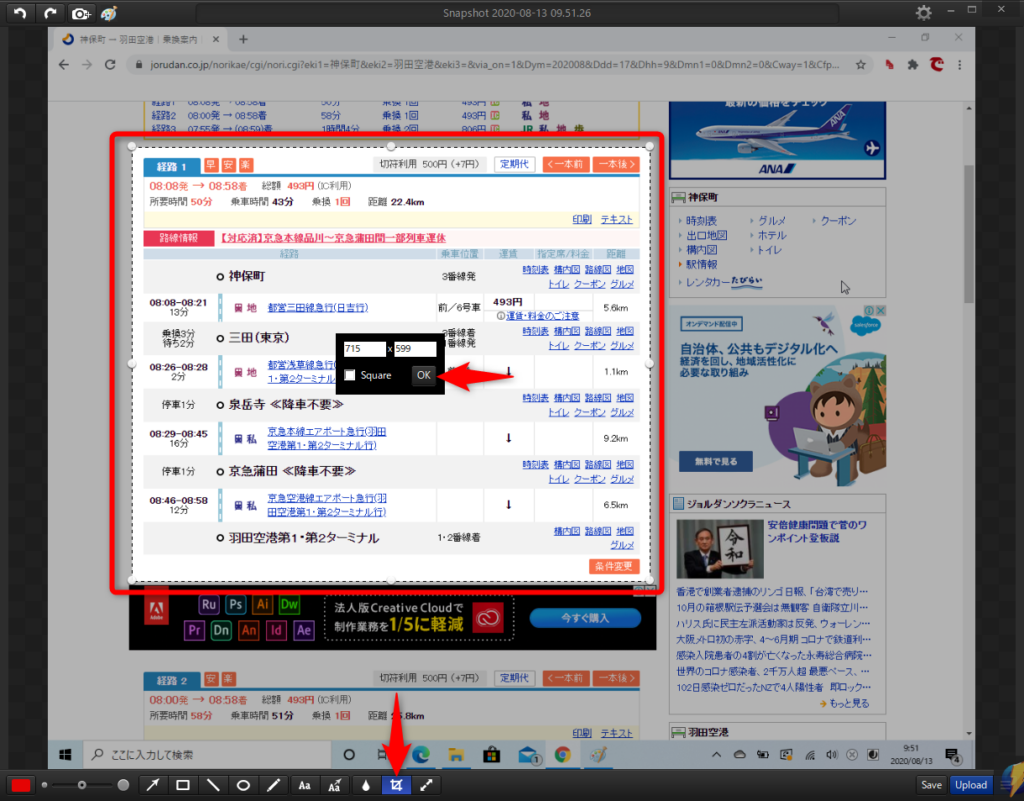Click 一本後 button in 経路1
The height and width of the screenshot is (801, 1024).
point(616,164)
